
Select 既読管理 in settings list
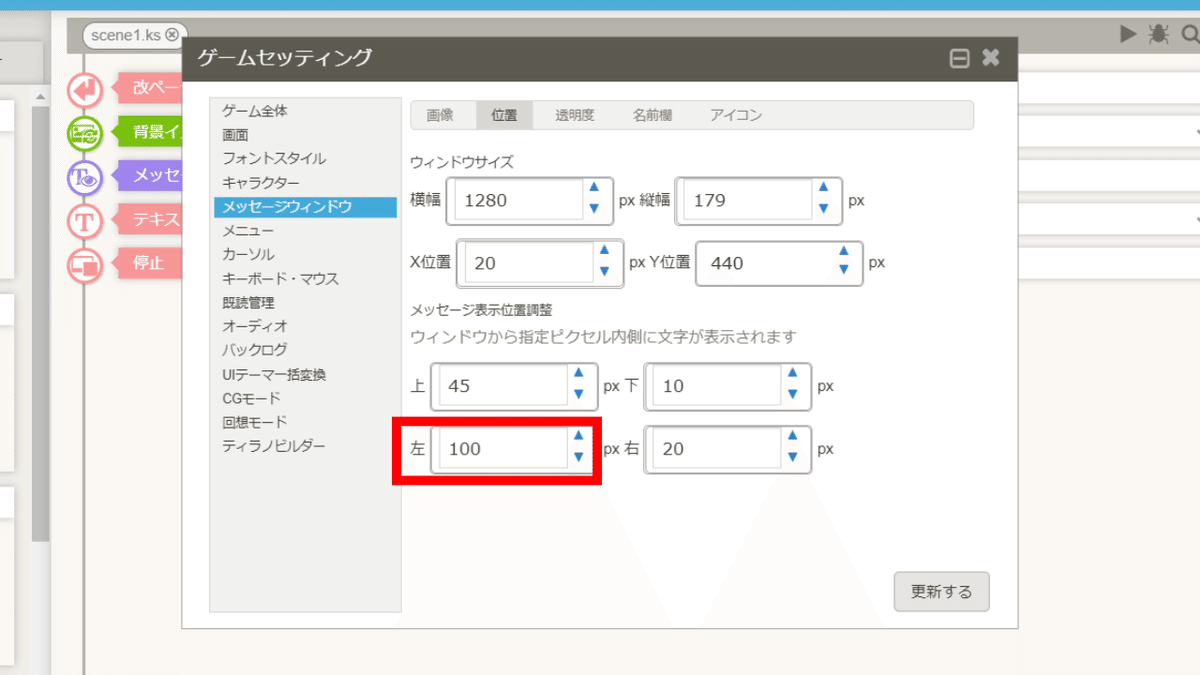(x=248, y=303)
